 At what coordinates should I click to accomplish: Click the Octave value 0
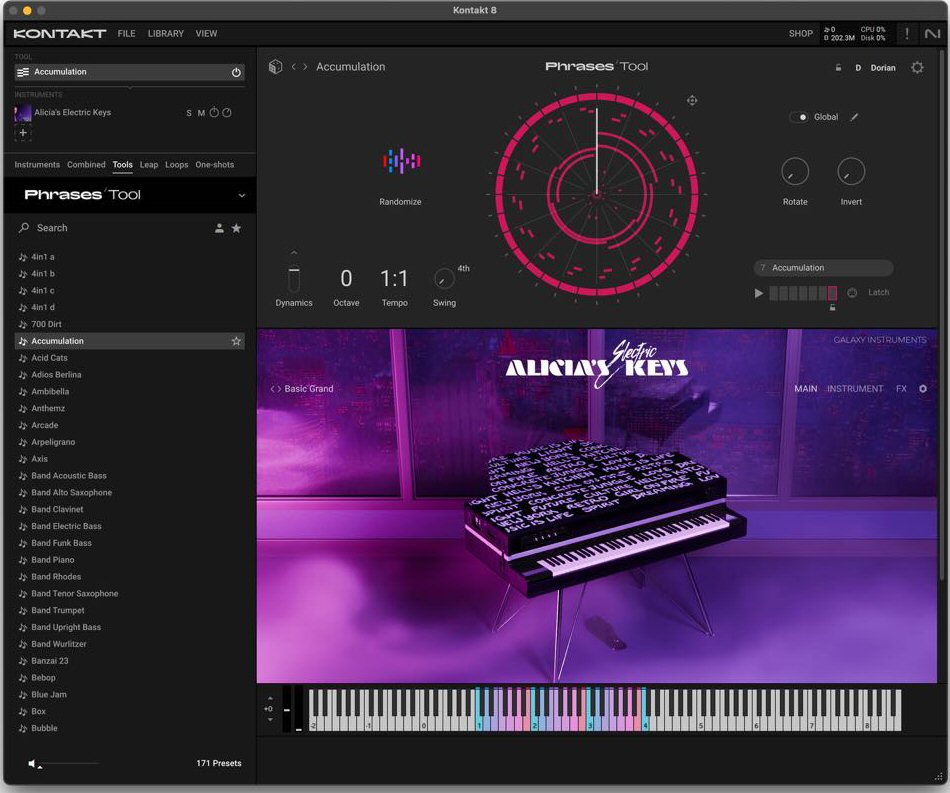pyautogui.click(x=346, y=279)
